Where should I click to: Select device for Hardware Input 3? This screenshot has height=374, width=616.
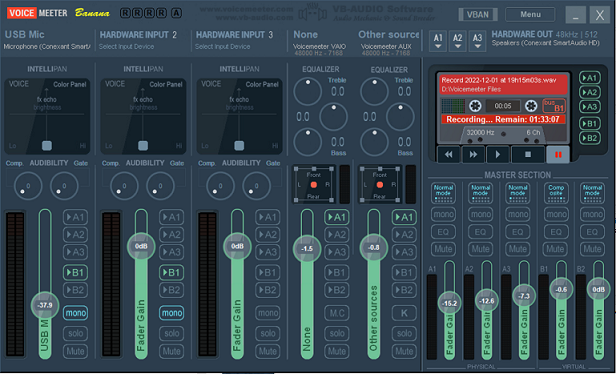[x=222, y=47]
